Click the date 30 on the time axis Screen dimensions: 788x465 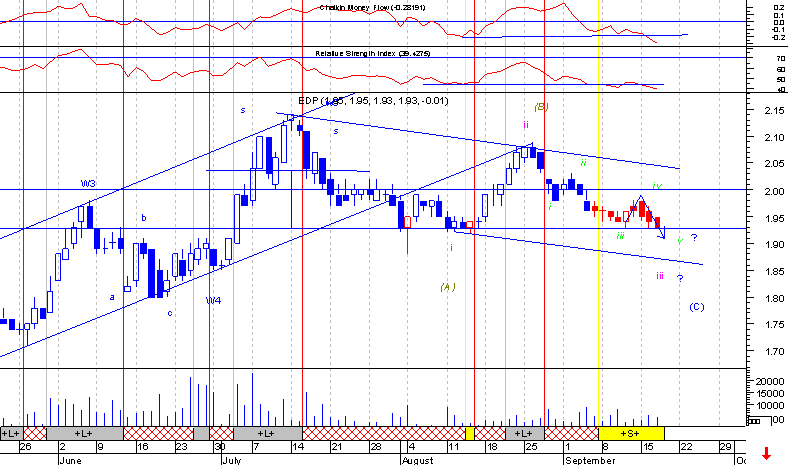click(x=220, y=447)
